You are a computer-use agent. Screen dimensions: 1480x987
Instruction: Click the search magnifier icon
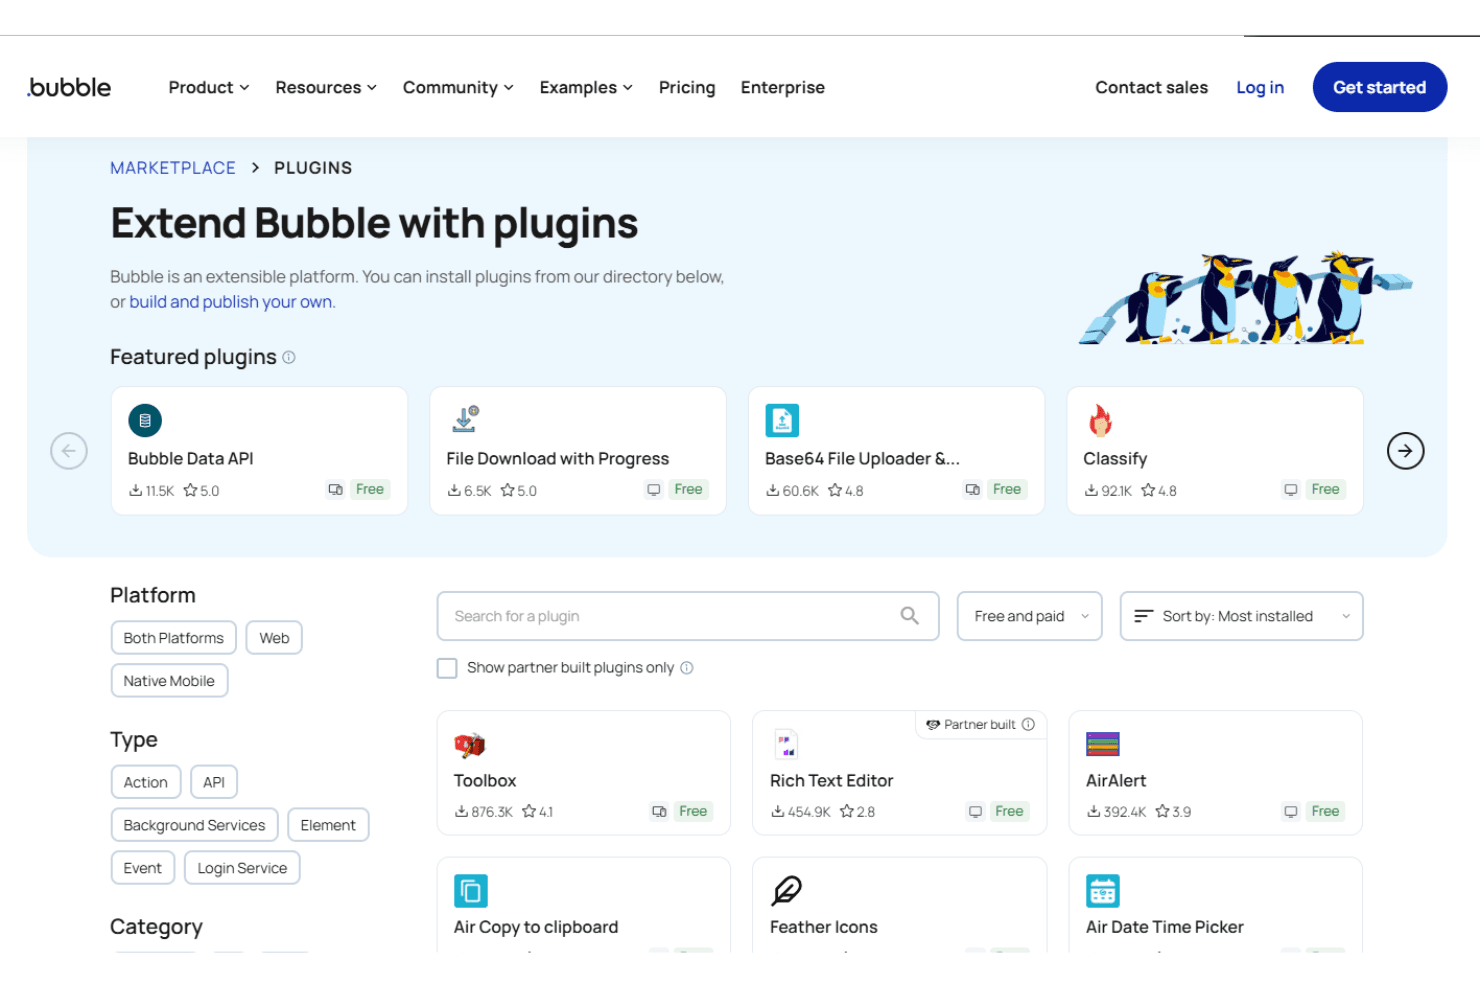[909, 616]
